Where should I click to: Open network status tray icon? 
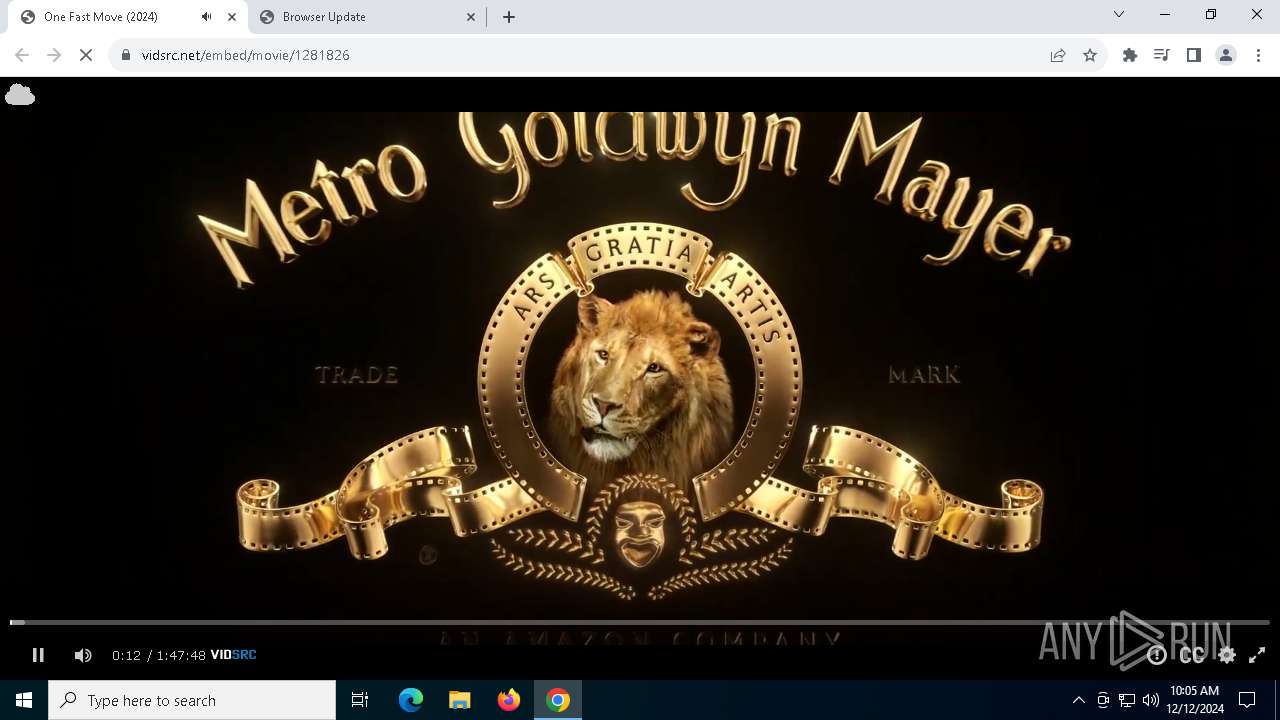(x=1127, y=700)
